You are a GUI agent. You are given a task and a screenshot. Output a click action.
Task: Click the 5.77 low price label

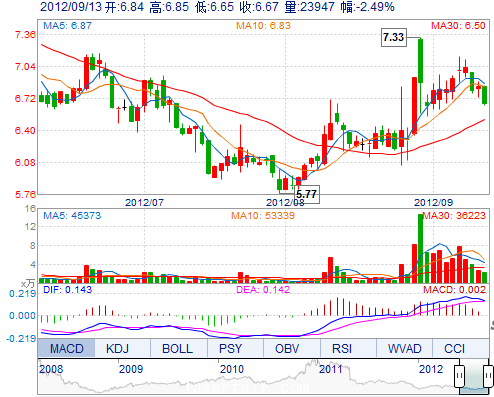click(307, 194)
